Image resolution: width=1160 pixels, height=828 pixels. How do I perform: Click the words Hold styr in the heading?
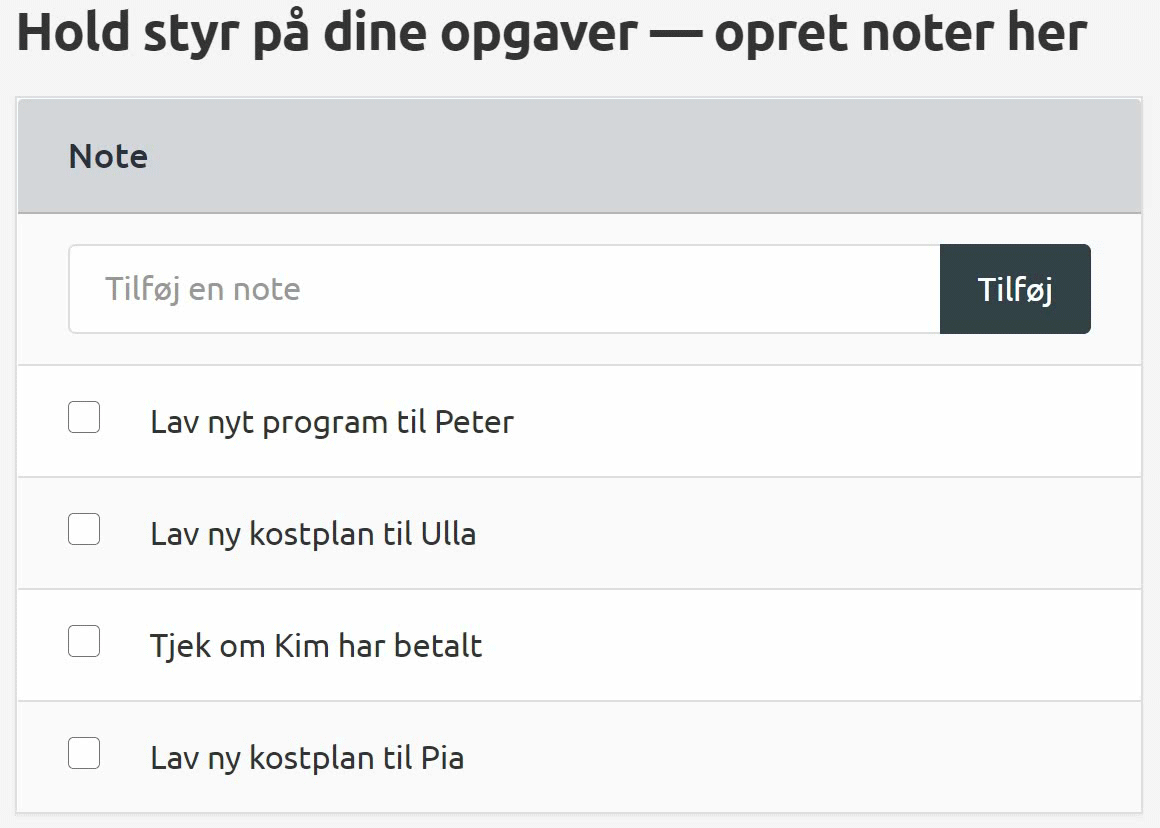click(x=122, y=32)
